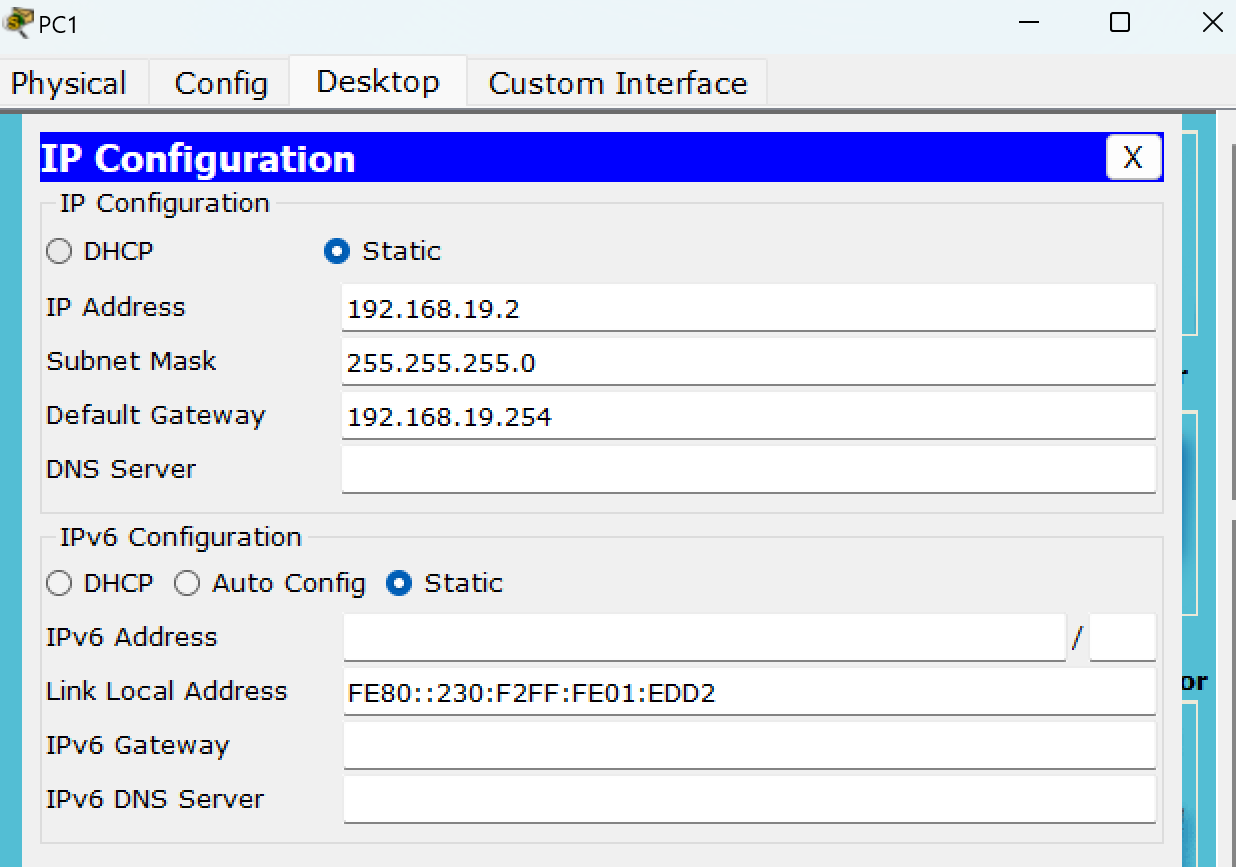This screenshot has width=1236, height=867.
Task: Click the Subnet Mask input field
Action: tap(749, 362)
